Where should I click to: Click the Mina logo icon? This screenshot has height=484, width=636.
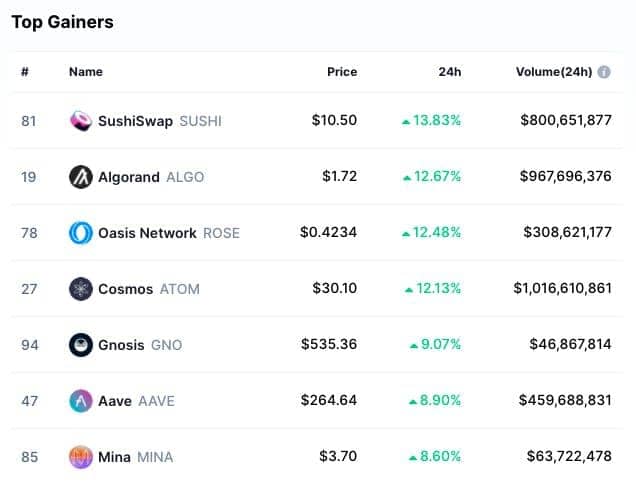coord(81,457)
